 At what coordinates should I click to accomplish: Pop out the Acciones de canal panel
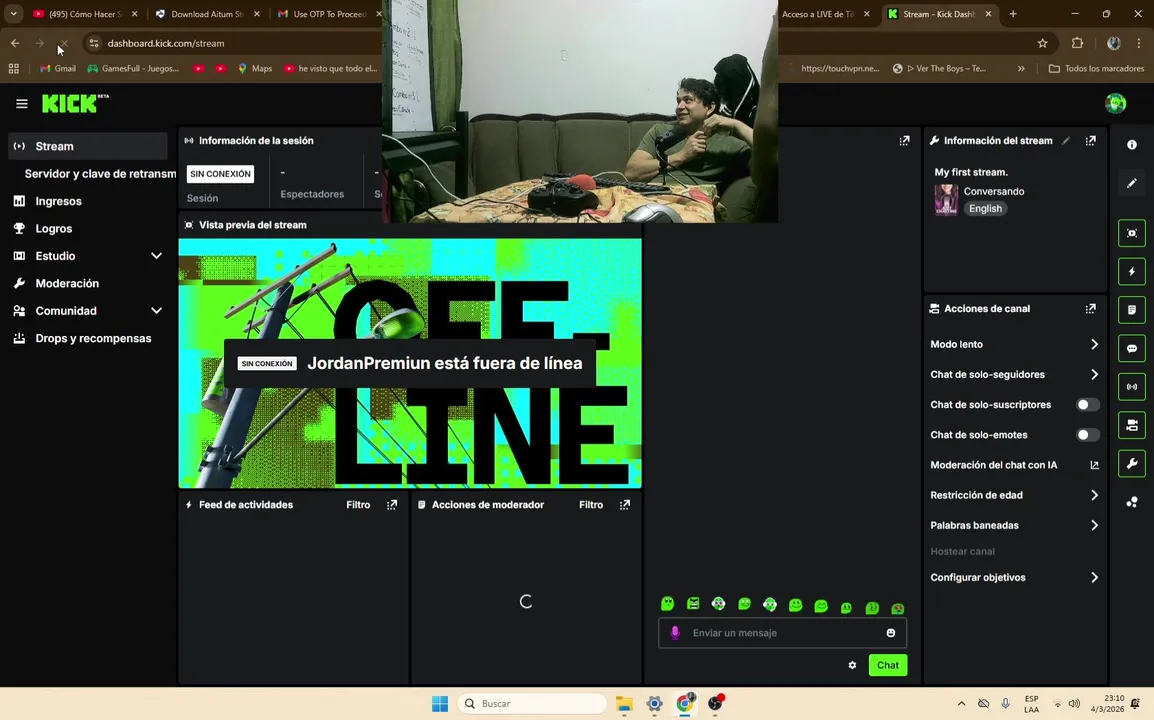pos(1090,308)
